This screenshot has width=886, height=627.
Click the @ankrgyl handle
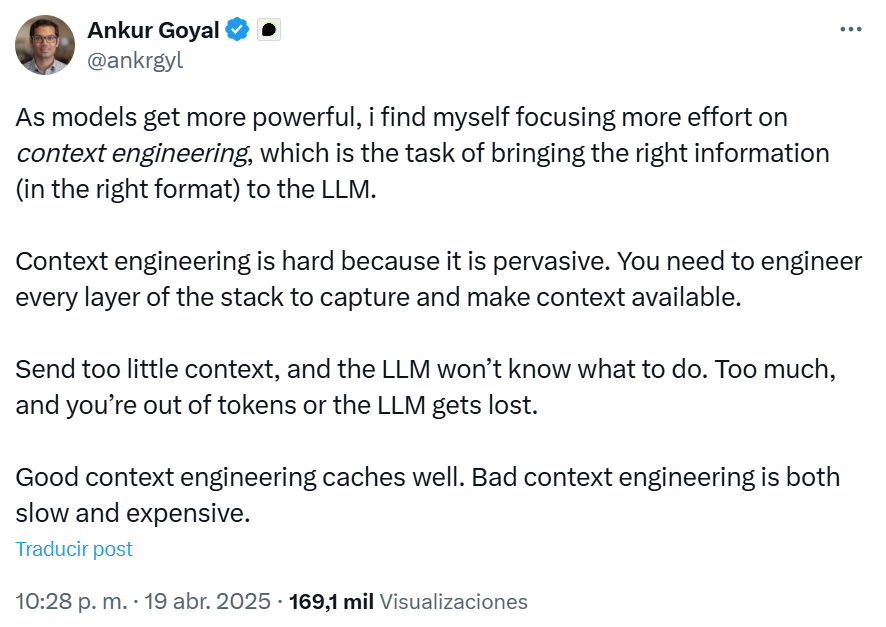coord(135,60)
